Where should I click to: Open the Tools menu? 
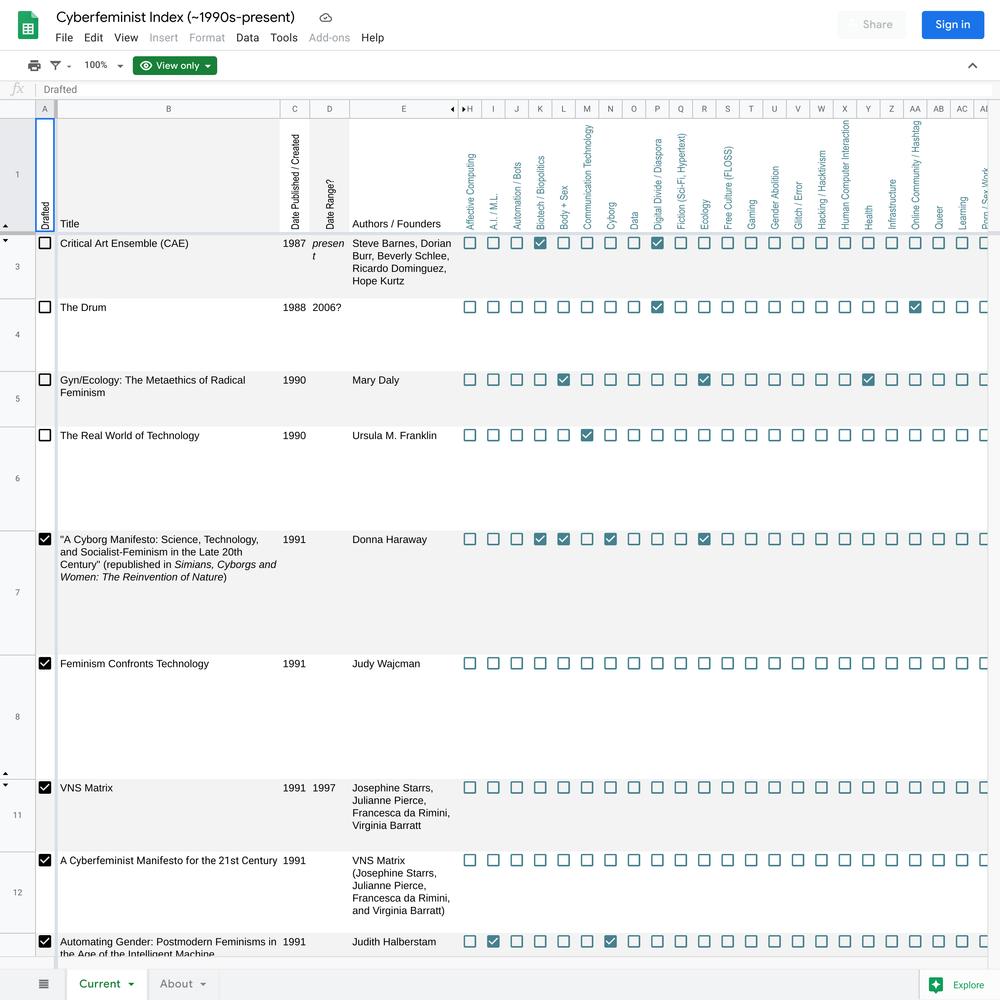(284, 38)
